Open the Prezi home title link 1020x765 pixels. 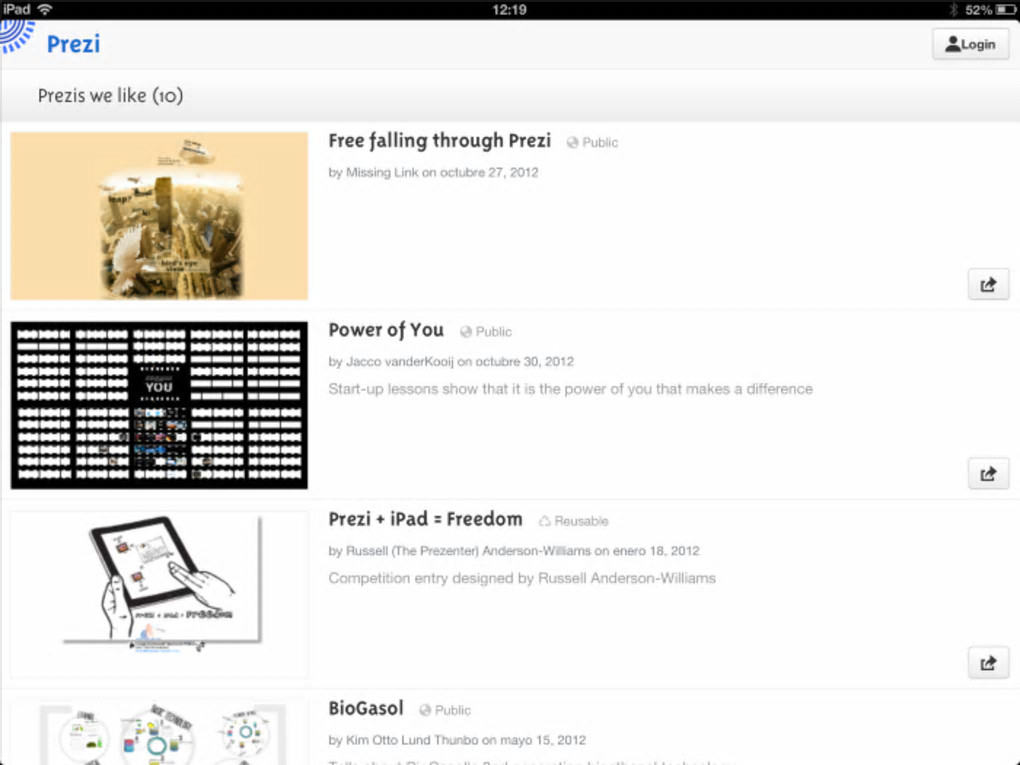point(74,44)
